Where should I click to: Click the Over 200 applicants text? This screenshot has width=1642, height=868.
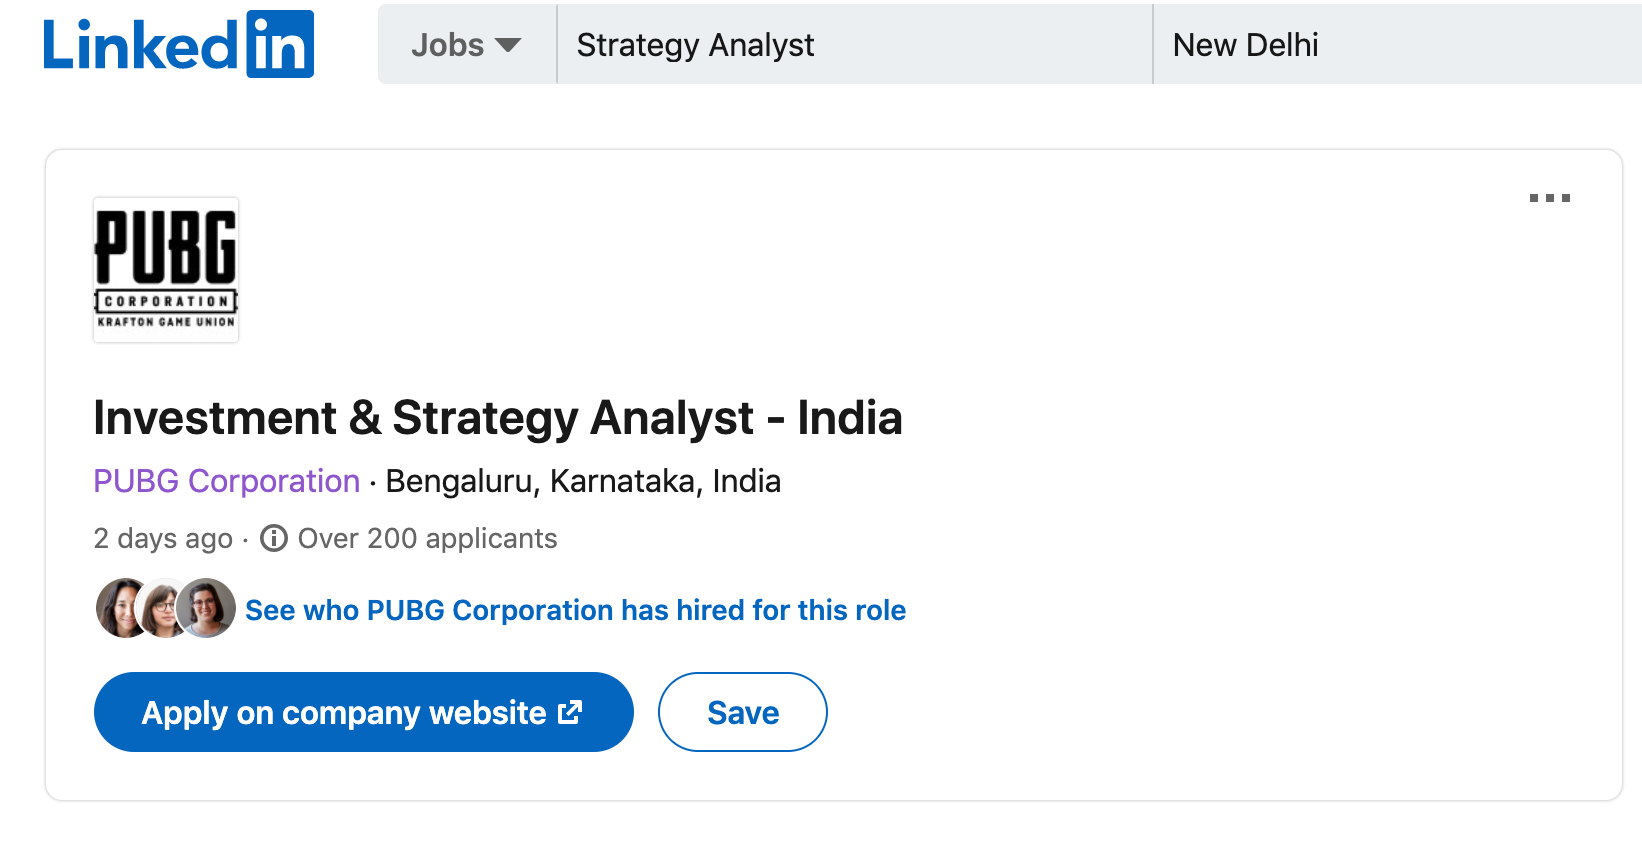click(x=427, y=539)
